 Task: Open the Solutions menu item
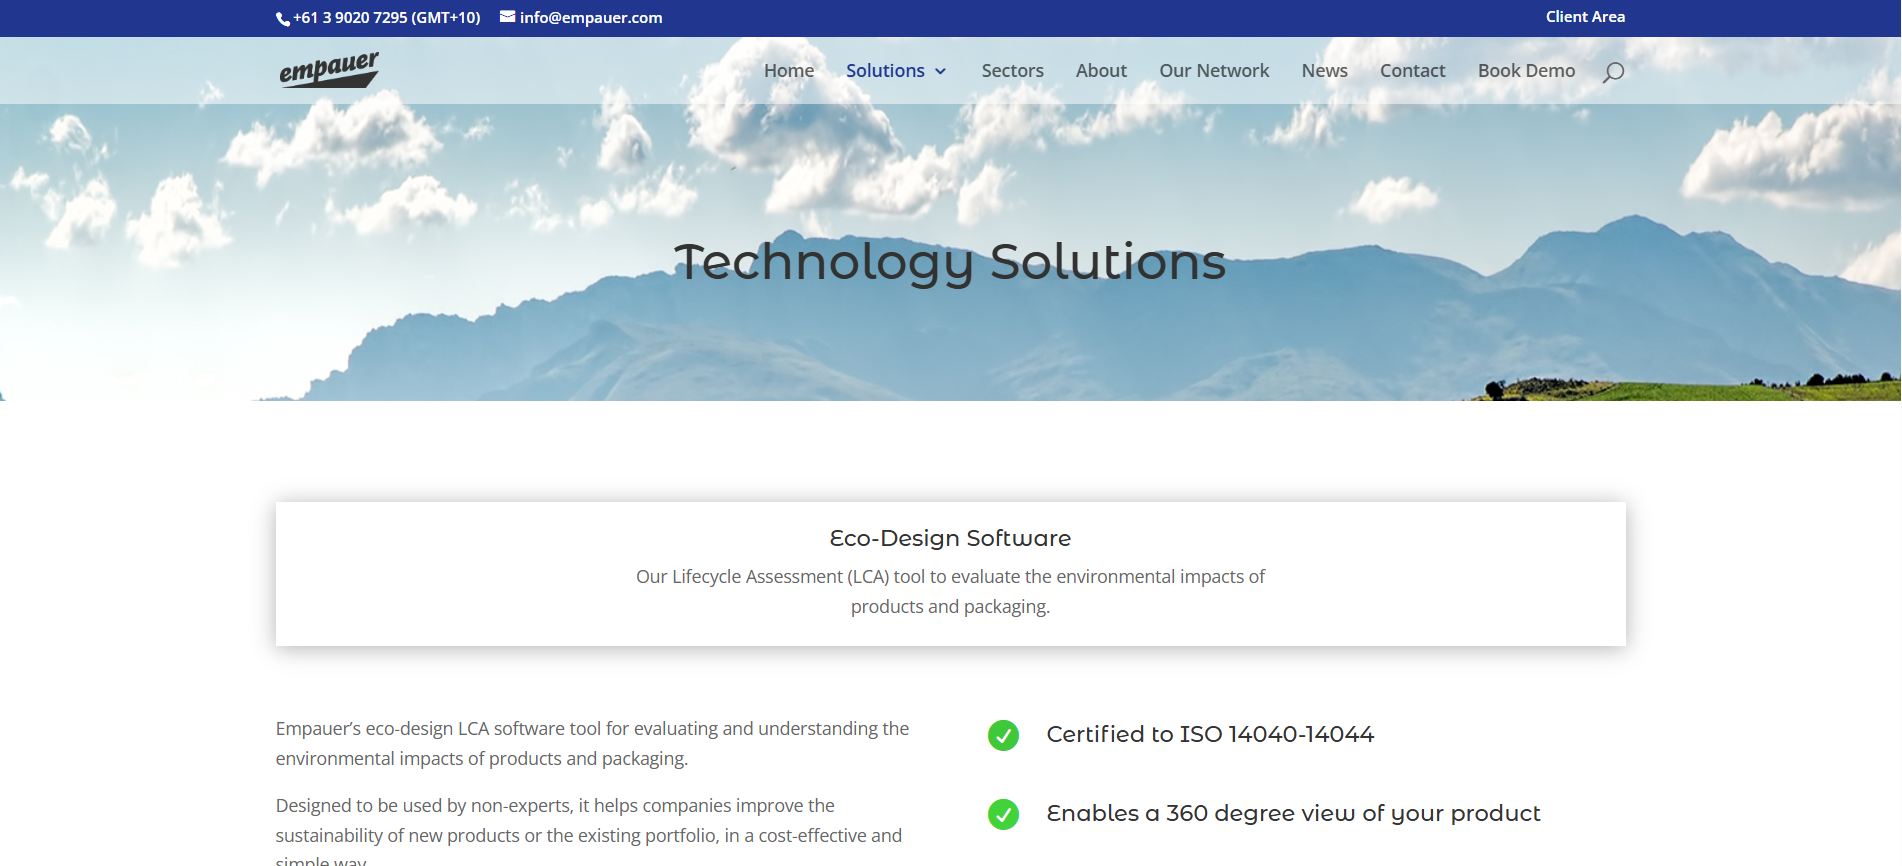point(885,71)
